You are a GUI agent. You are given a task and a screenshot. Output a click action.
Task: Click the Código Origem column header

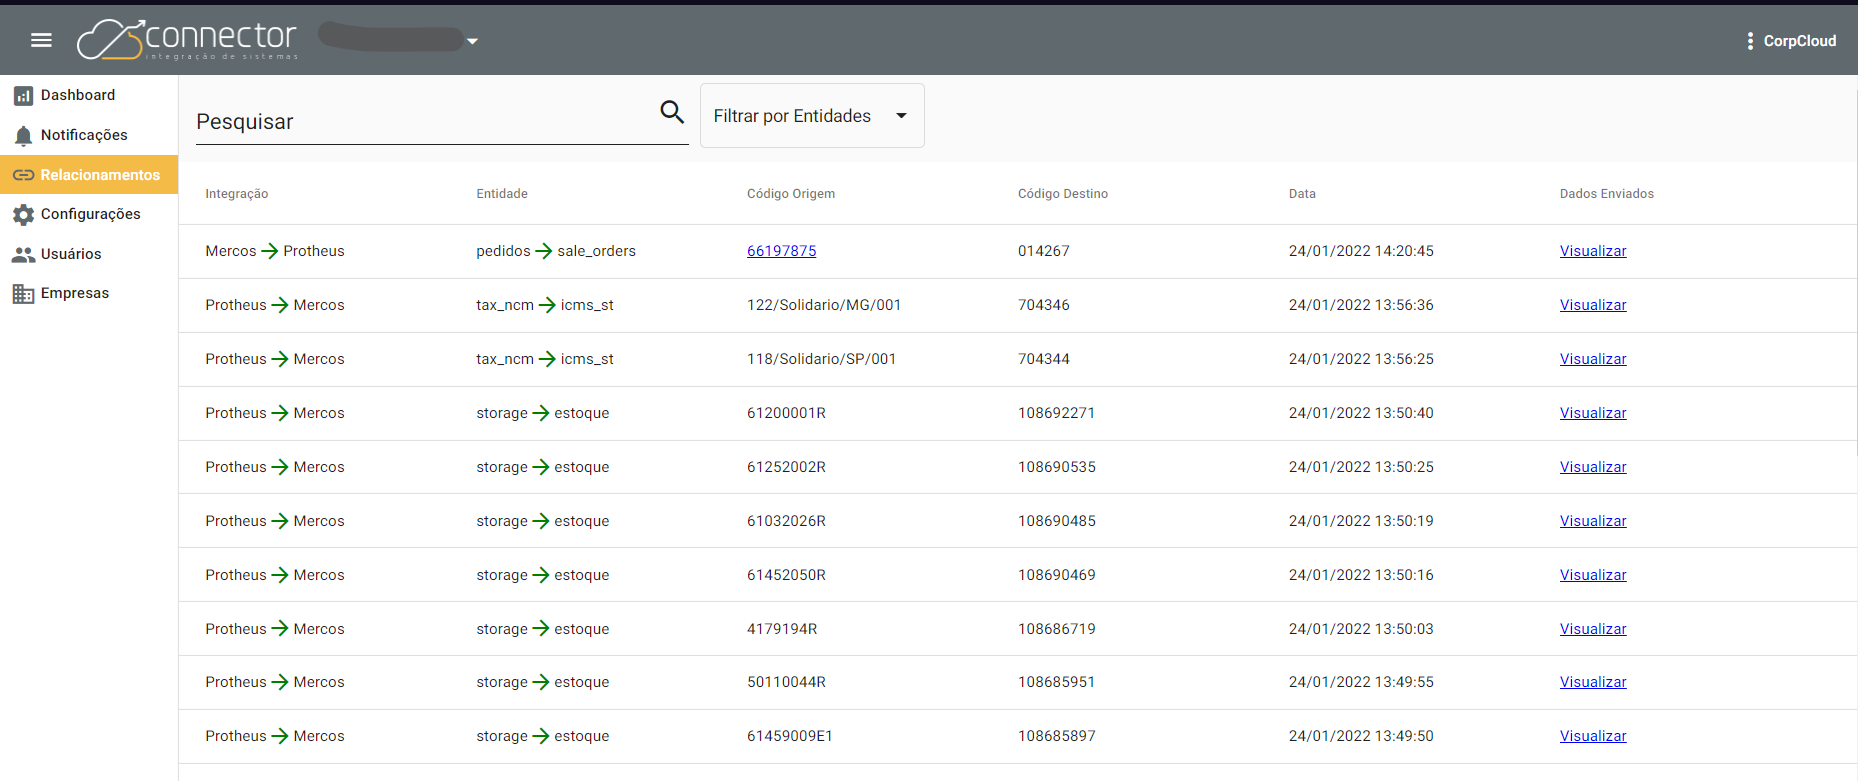click(x=791, y=194)
